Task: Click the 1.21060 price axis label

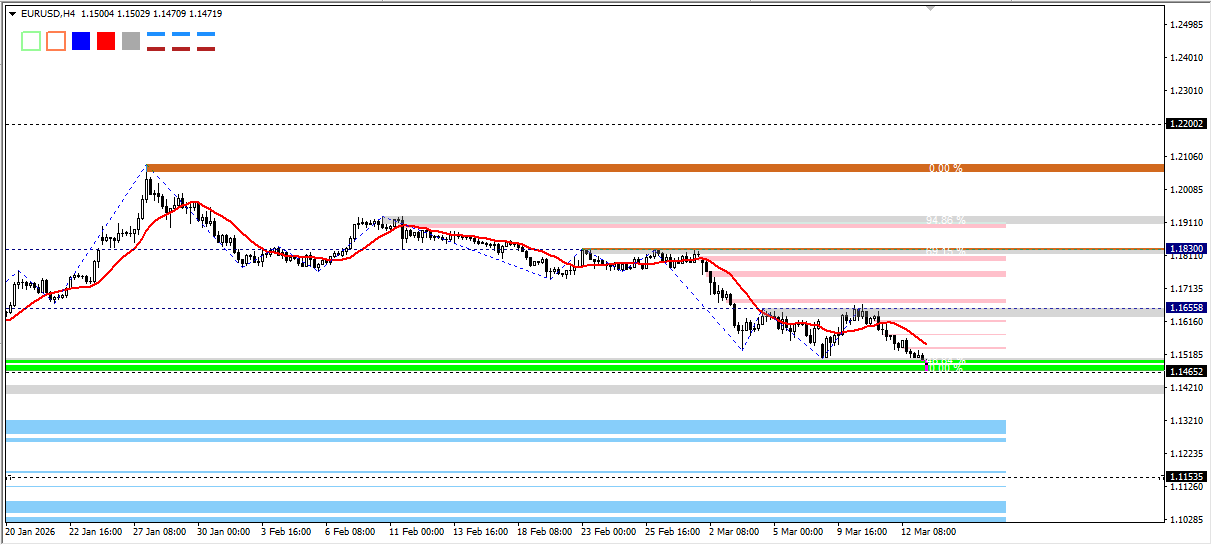Action: [x=1186, y=157]
